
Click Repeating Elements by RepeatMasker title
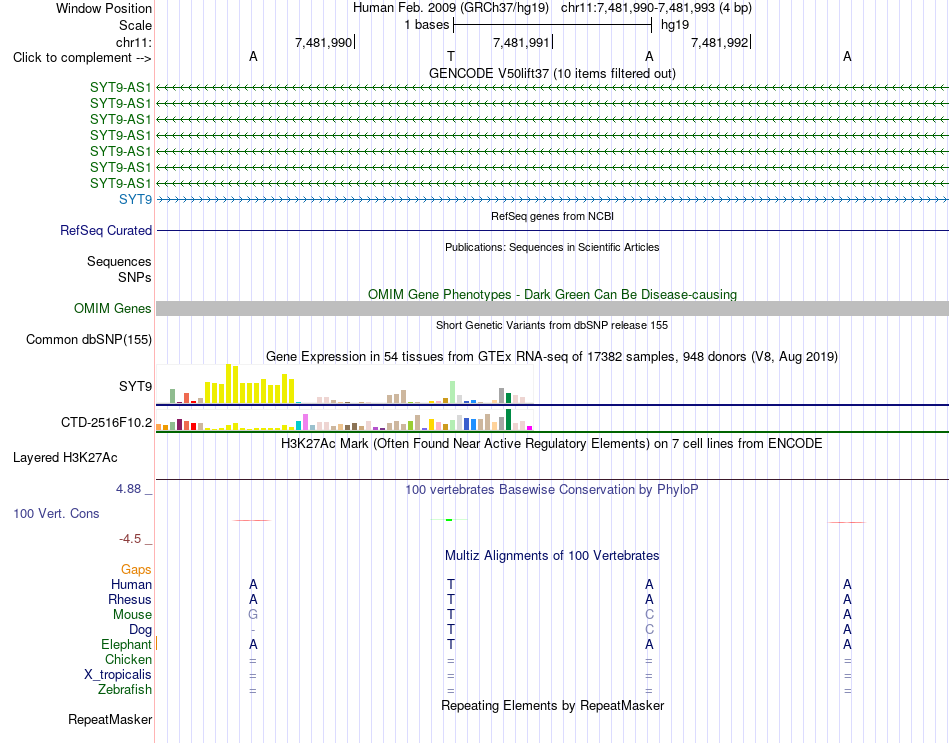(552, 705)
